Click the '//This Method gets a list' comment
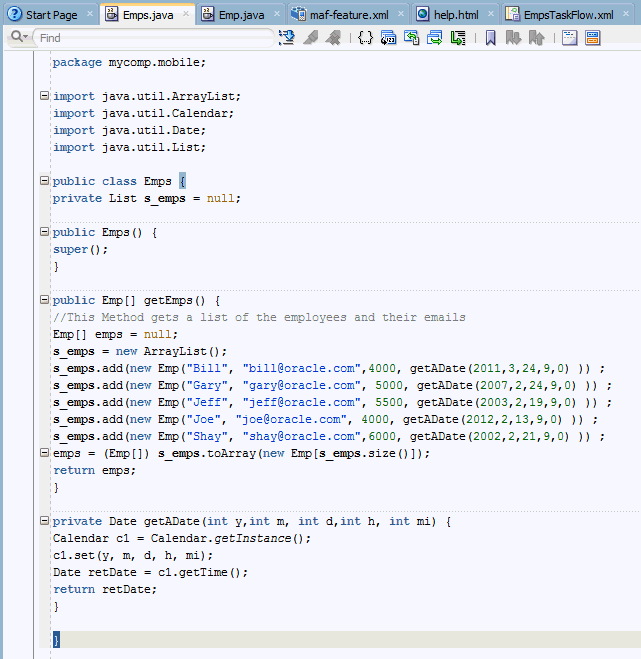This screenshot has width=641, height=659. (x=259, y=317)
